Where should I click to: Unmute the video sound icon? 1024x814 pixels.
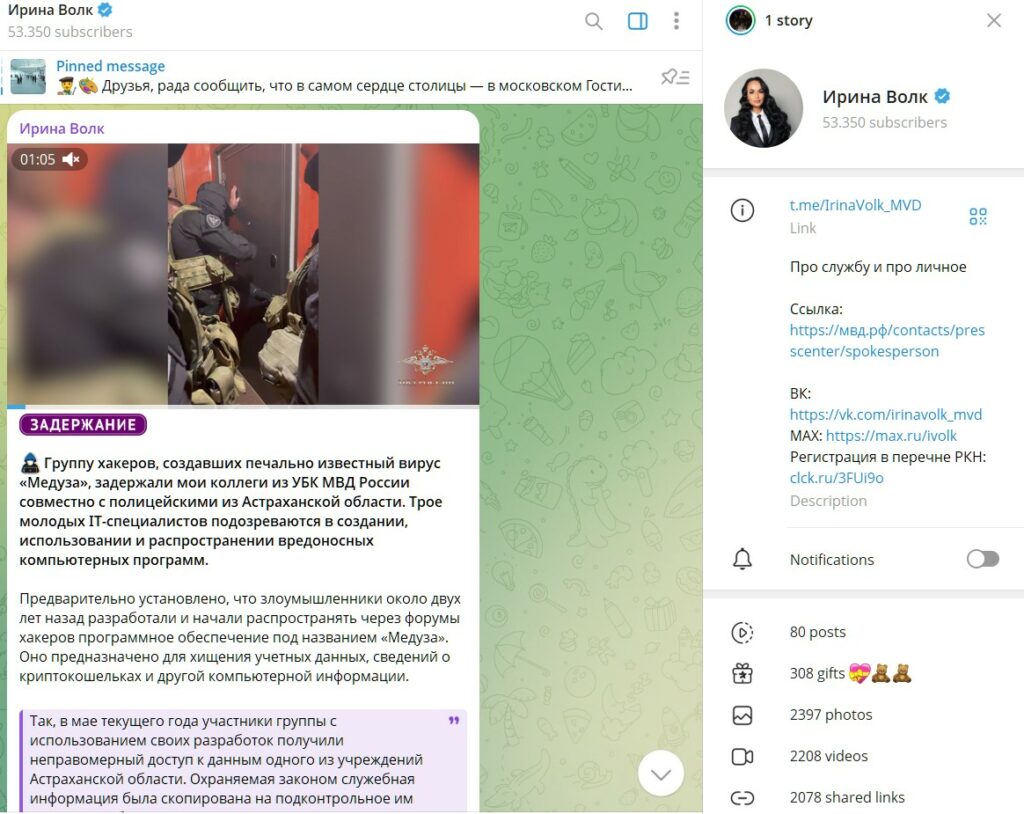click(x=71, y=159)
